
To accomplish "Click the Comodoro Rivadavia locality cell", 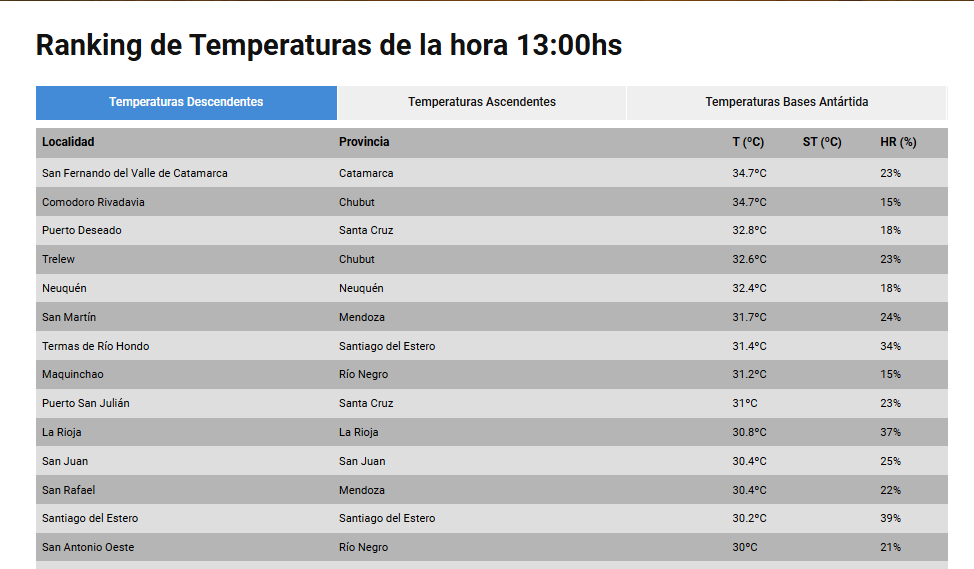I will click(93, 202).
